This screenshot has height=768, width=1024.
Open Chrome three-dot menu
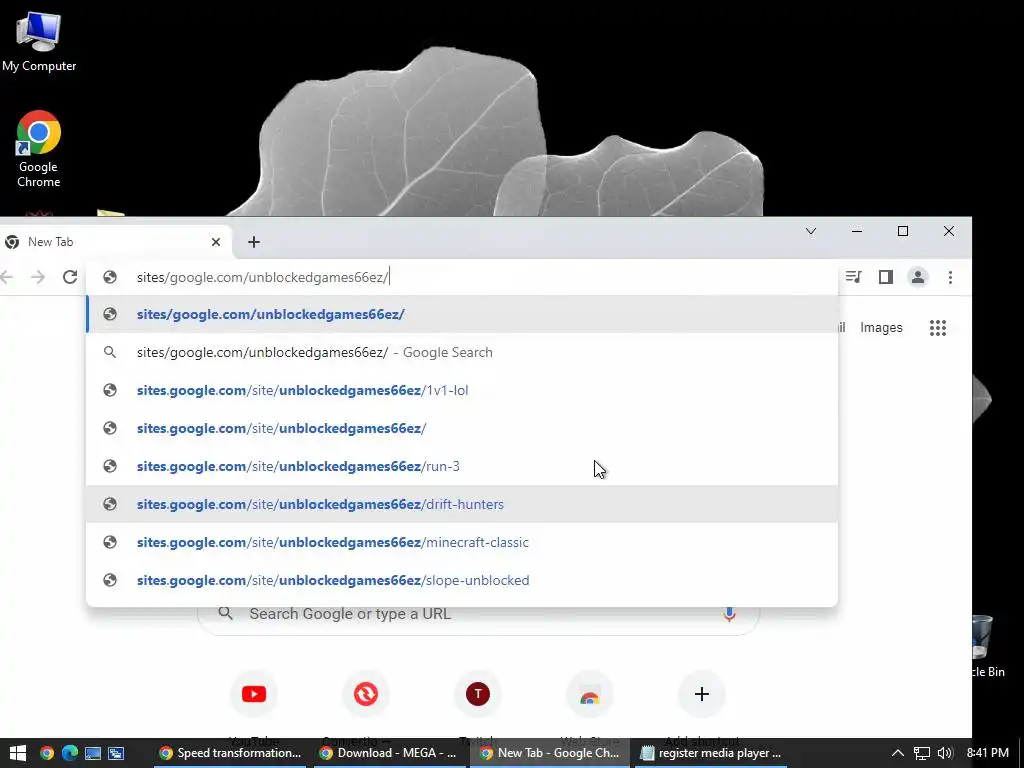point(950,277)
